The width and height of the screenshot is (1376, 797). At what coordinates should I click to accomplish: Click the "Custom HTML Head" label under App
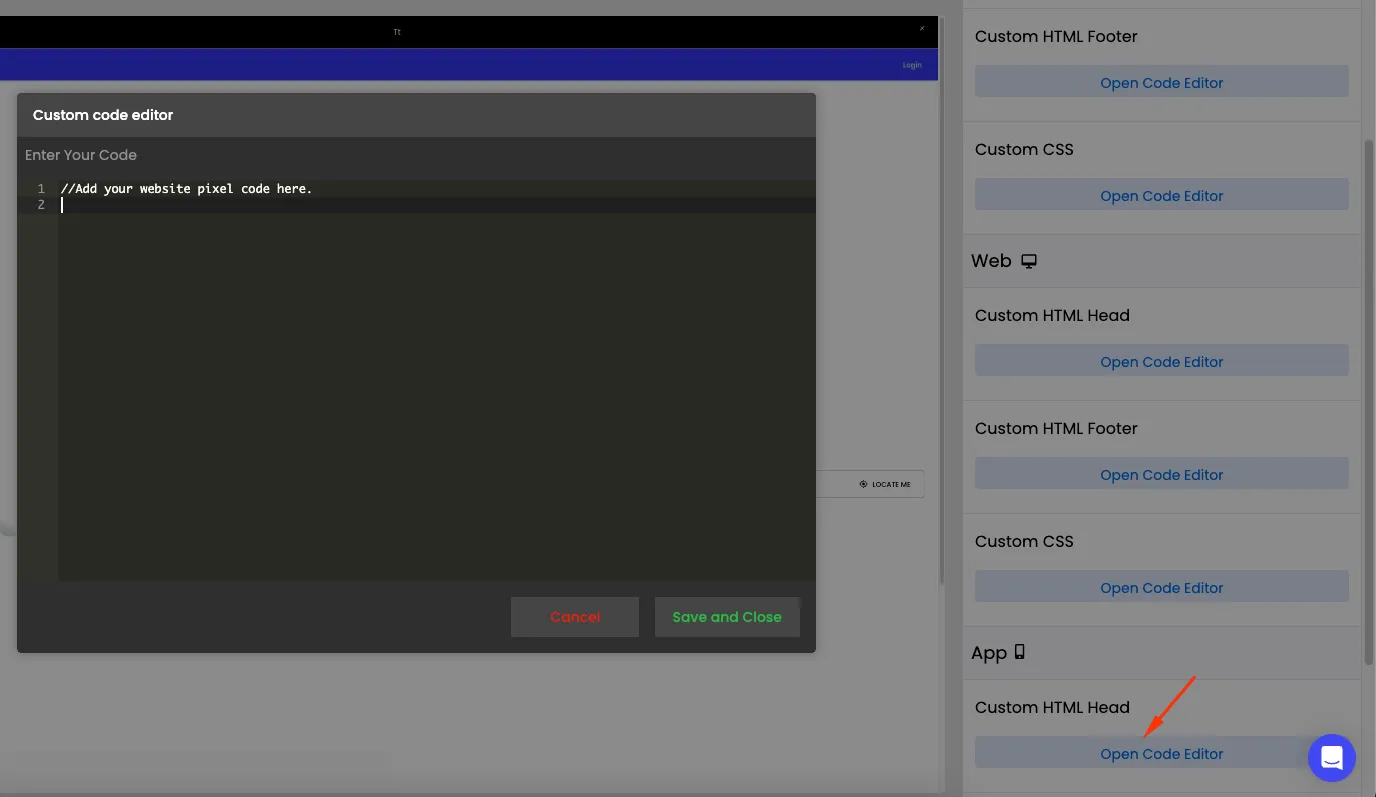pyautogui.click(x=1052, y=707)
